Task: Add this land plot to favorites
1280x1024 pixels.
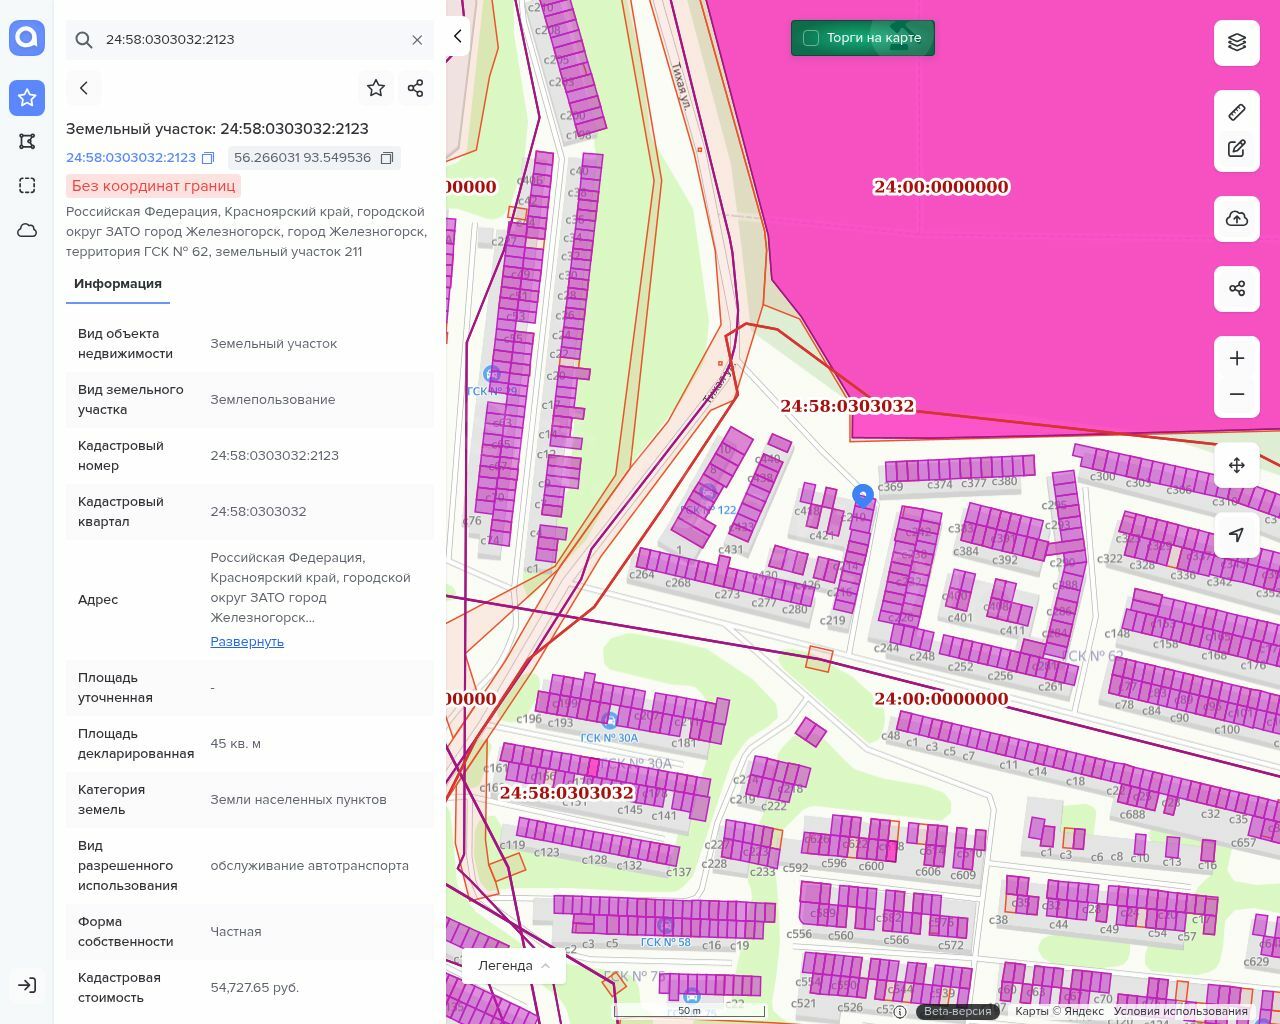Action: pos(376,88)
